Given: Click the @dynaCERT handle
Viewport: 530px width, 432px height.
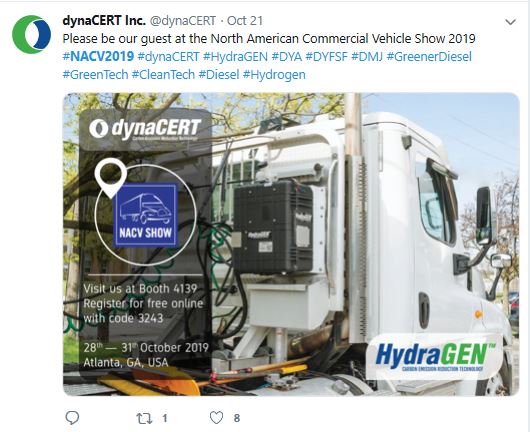Looking at the screenshot, I should (183, 21).
